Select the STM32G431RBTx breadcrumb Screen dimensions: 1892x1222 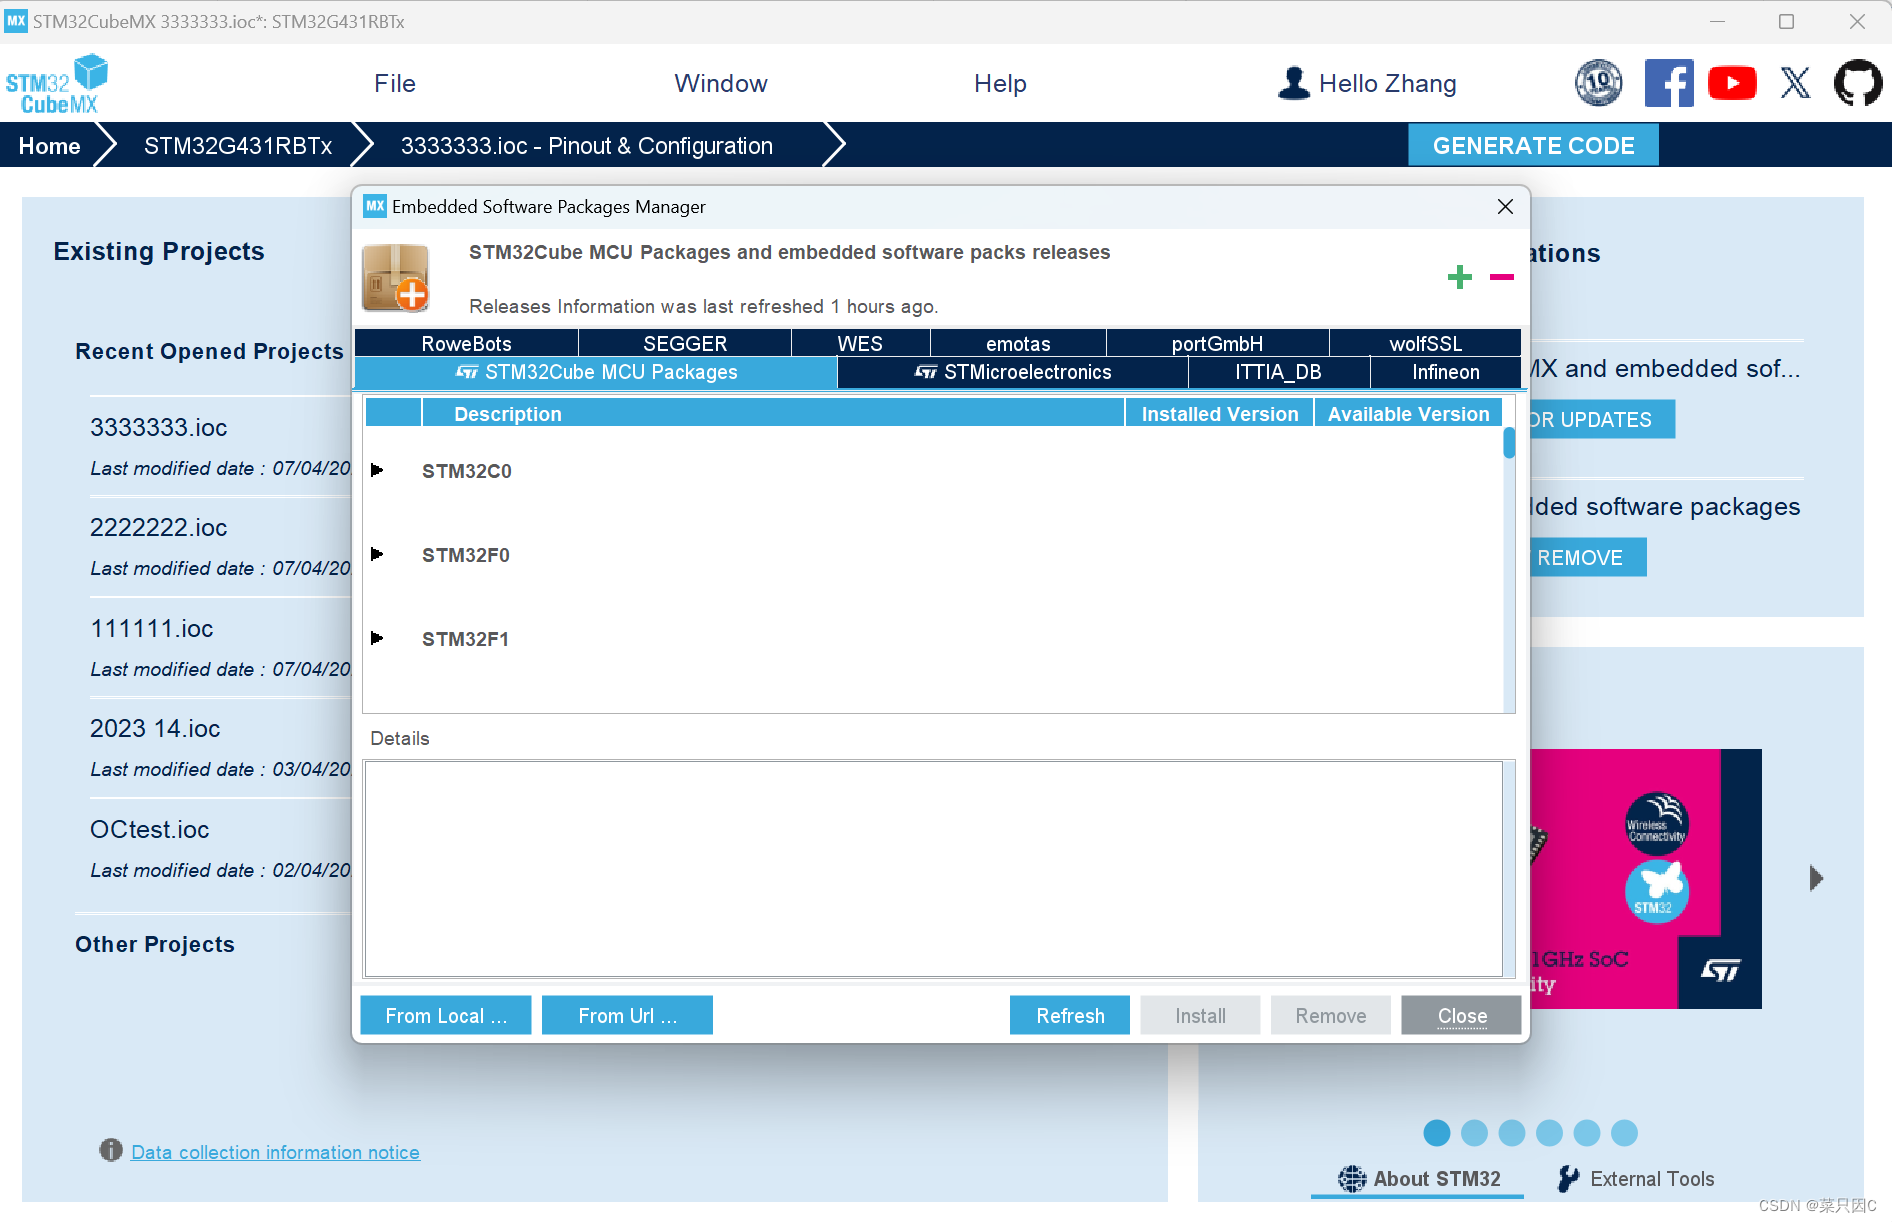tap(238, 146)
